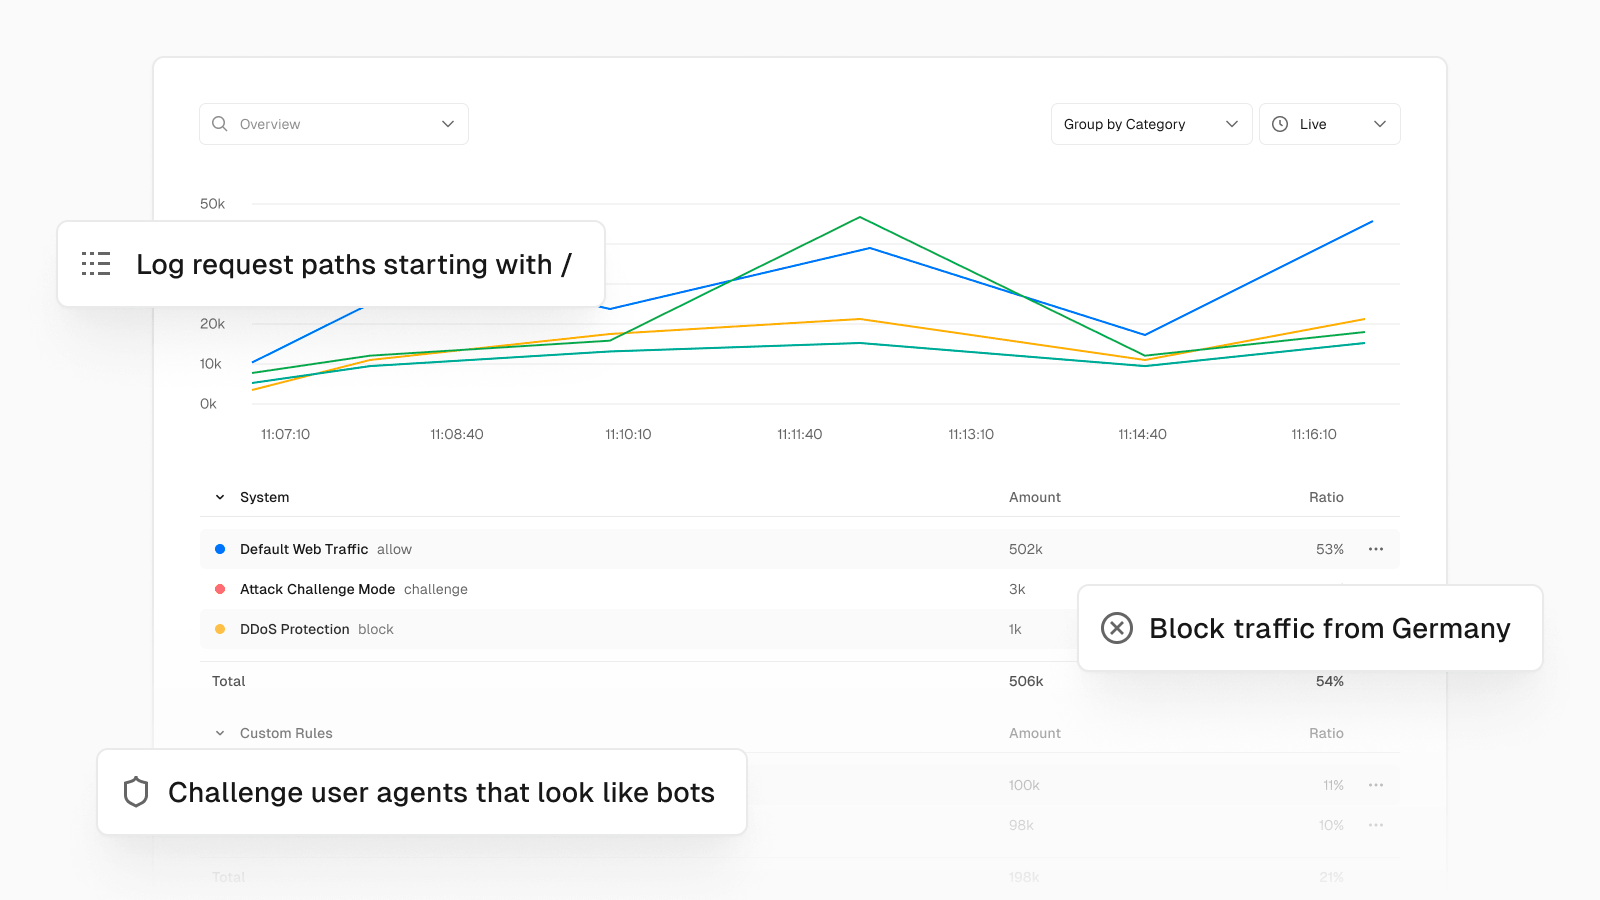
Task: Click the circled X icon on Block traffic card
Action: pos(1117,628)
